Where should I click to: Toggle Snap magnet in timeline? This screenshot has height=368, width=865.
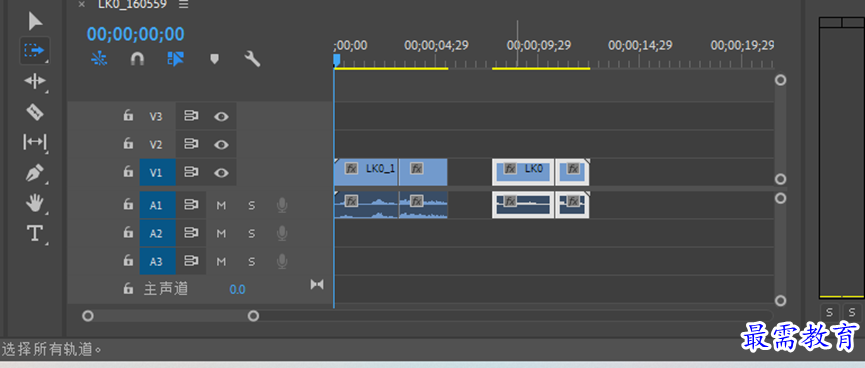pos(137,59)
